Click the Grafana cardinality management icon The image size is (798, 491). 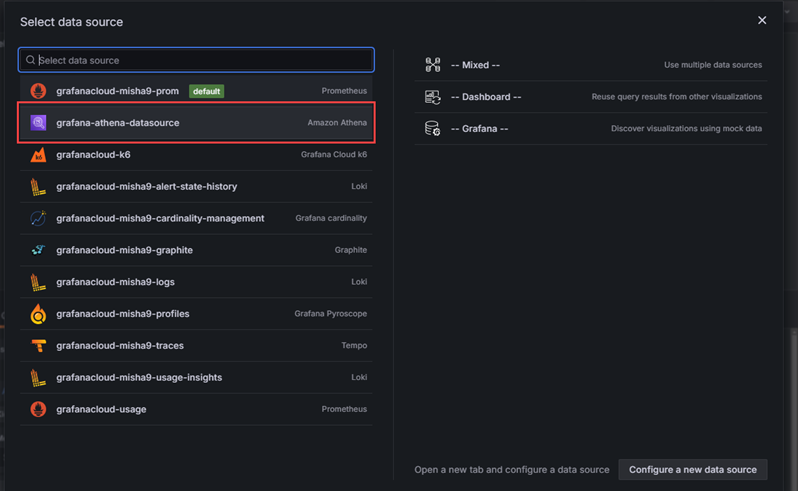(x=38, y=218)
